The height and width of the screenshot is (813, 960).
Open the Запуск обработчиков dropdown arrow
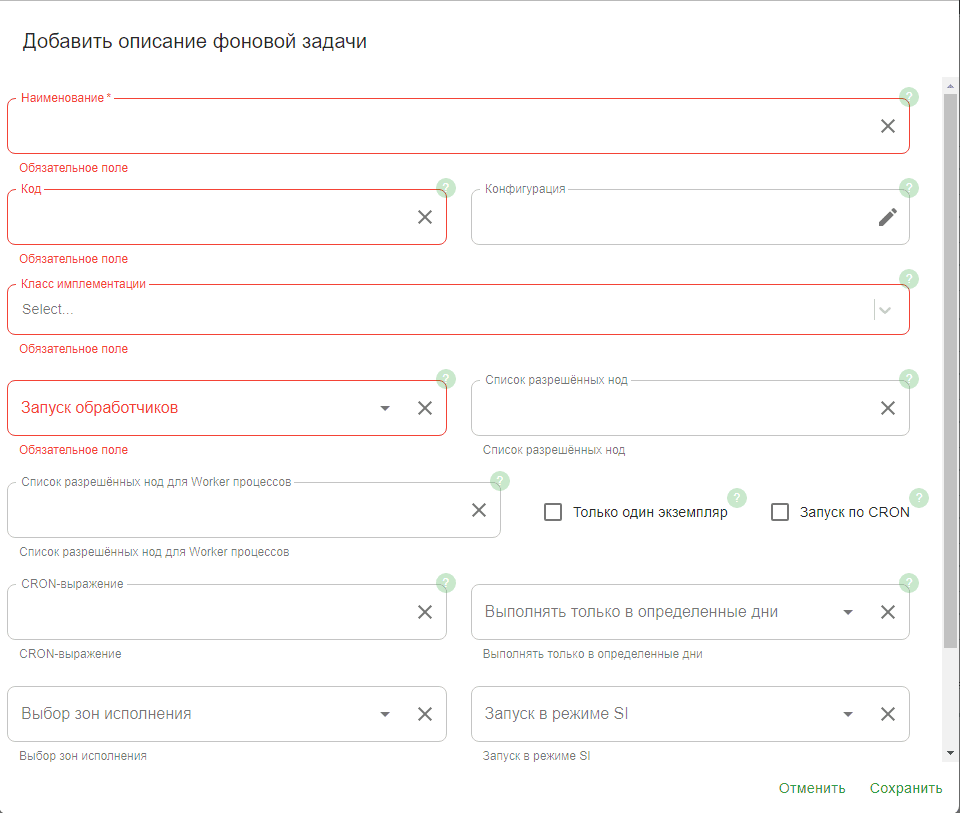coord(385,408)
